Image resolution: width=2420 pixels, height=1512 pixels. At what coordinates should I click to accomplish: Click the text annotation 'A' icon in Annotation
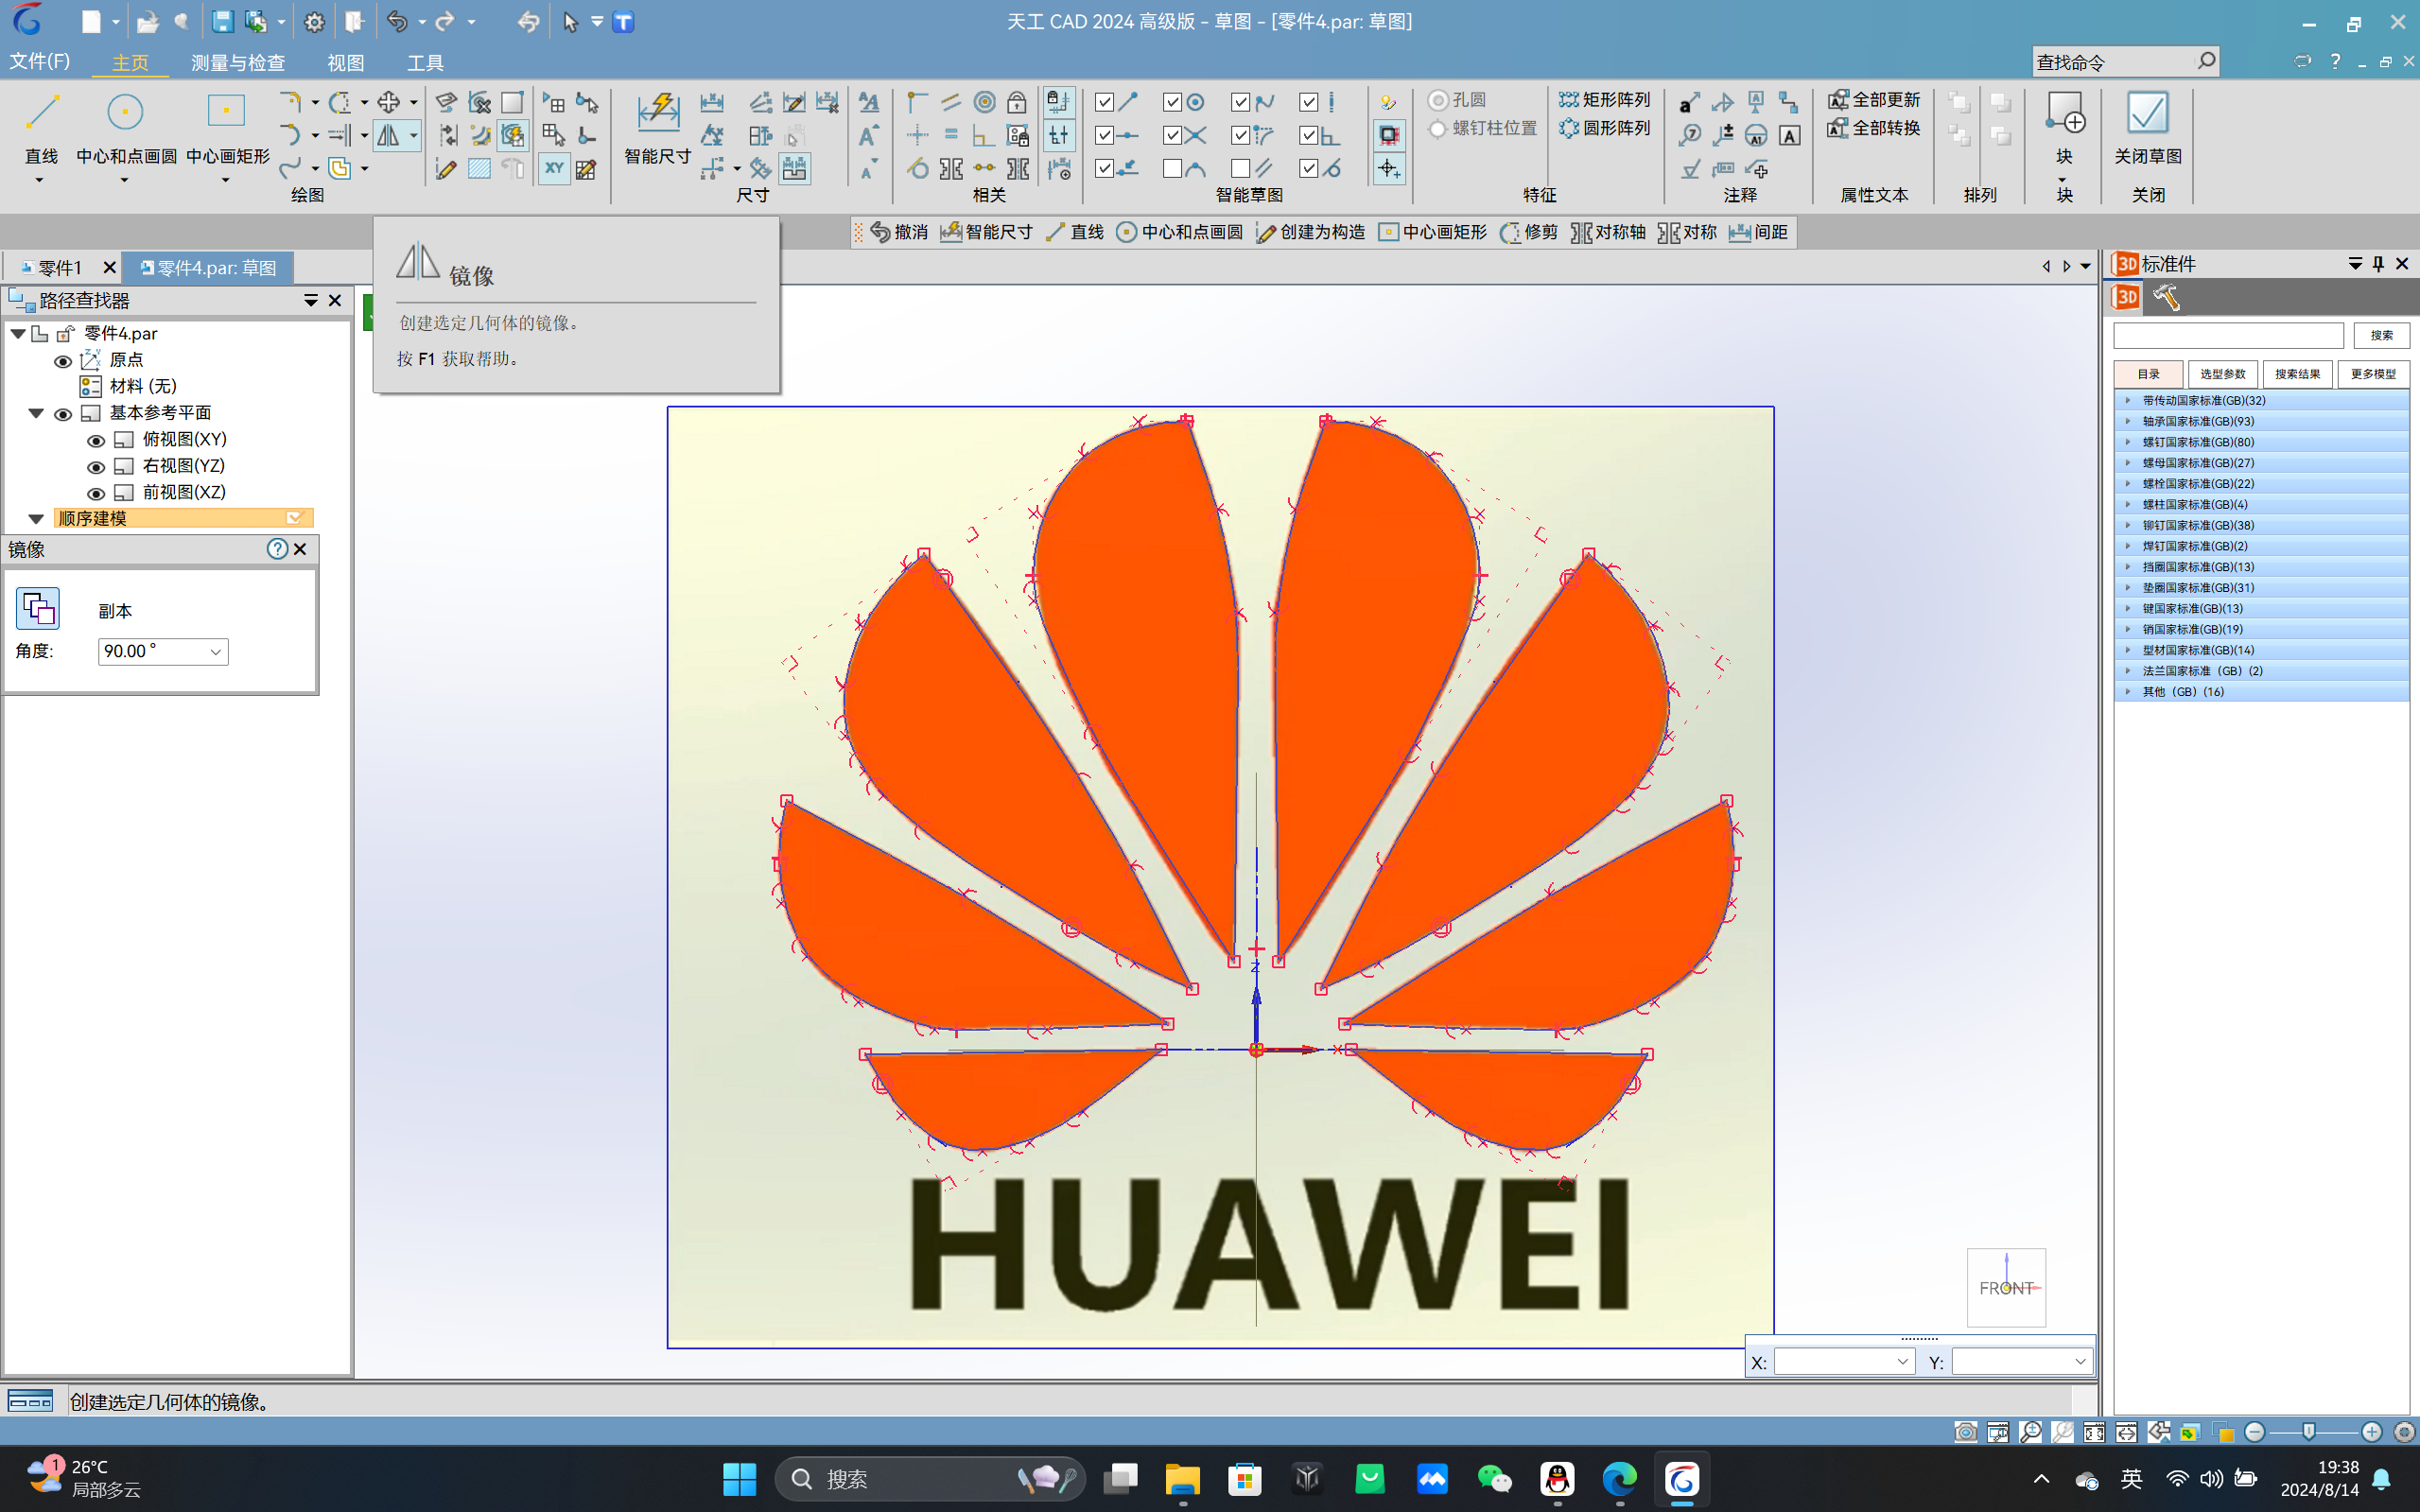pyautogui.click(x=1790, y=135)
